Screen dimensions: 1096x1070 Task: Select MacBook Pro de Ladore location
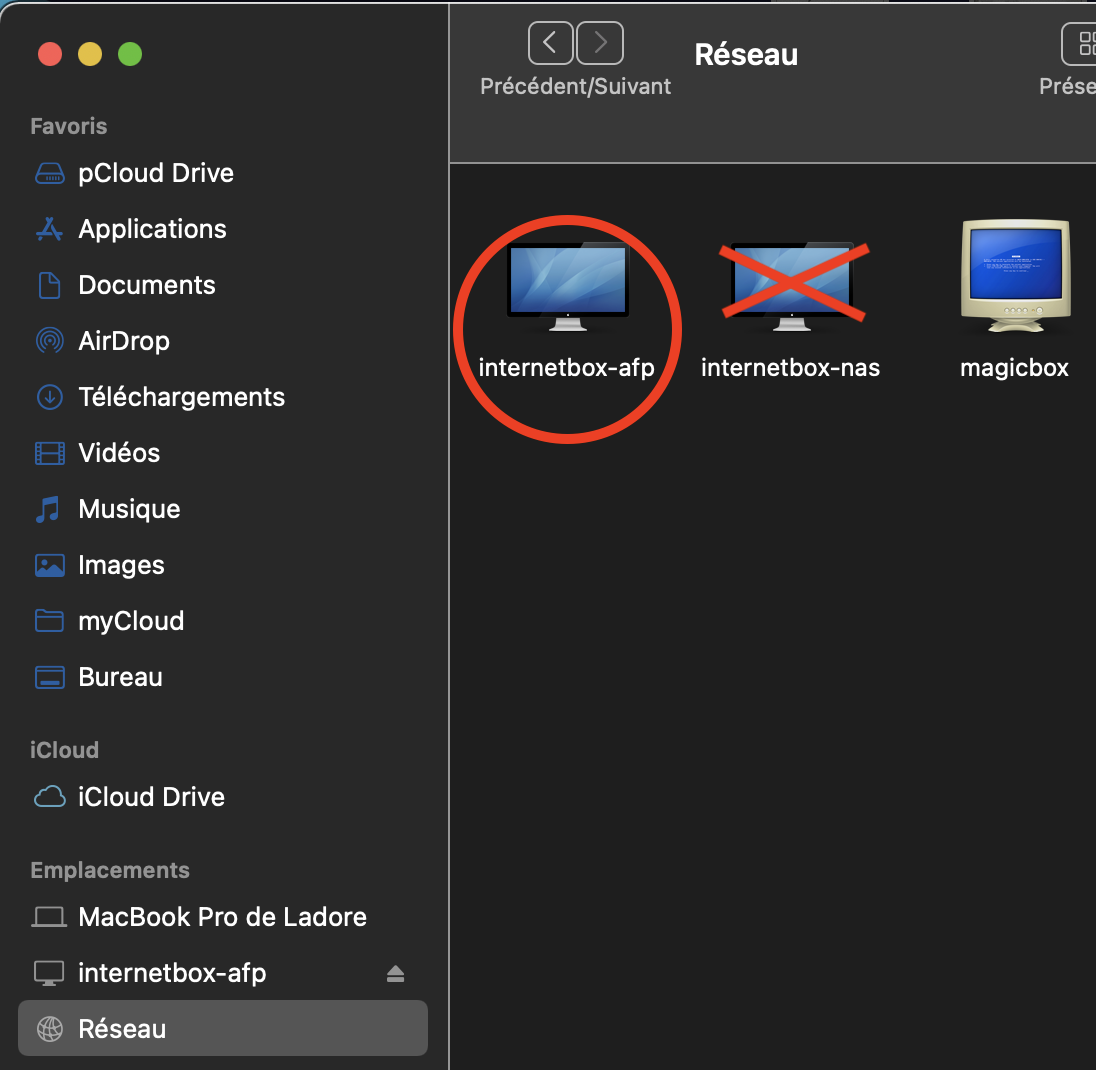[222, 917]
